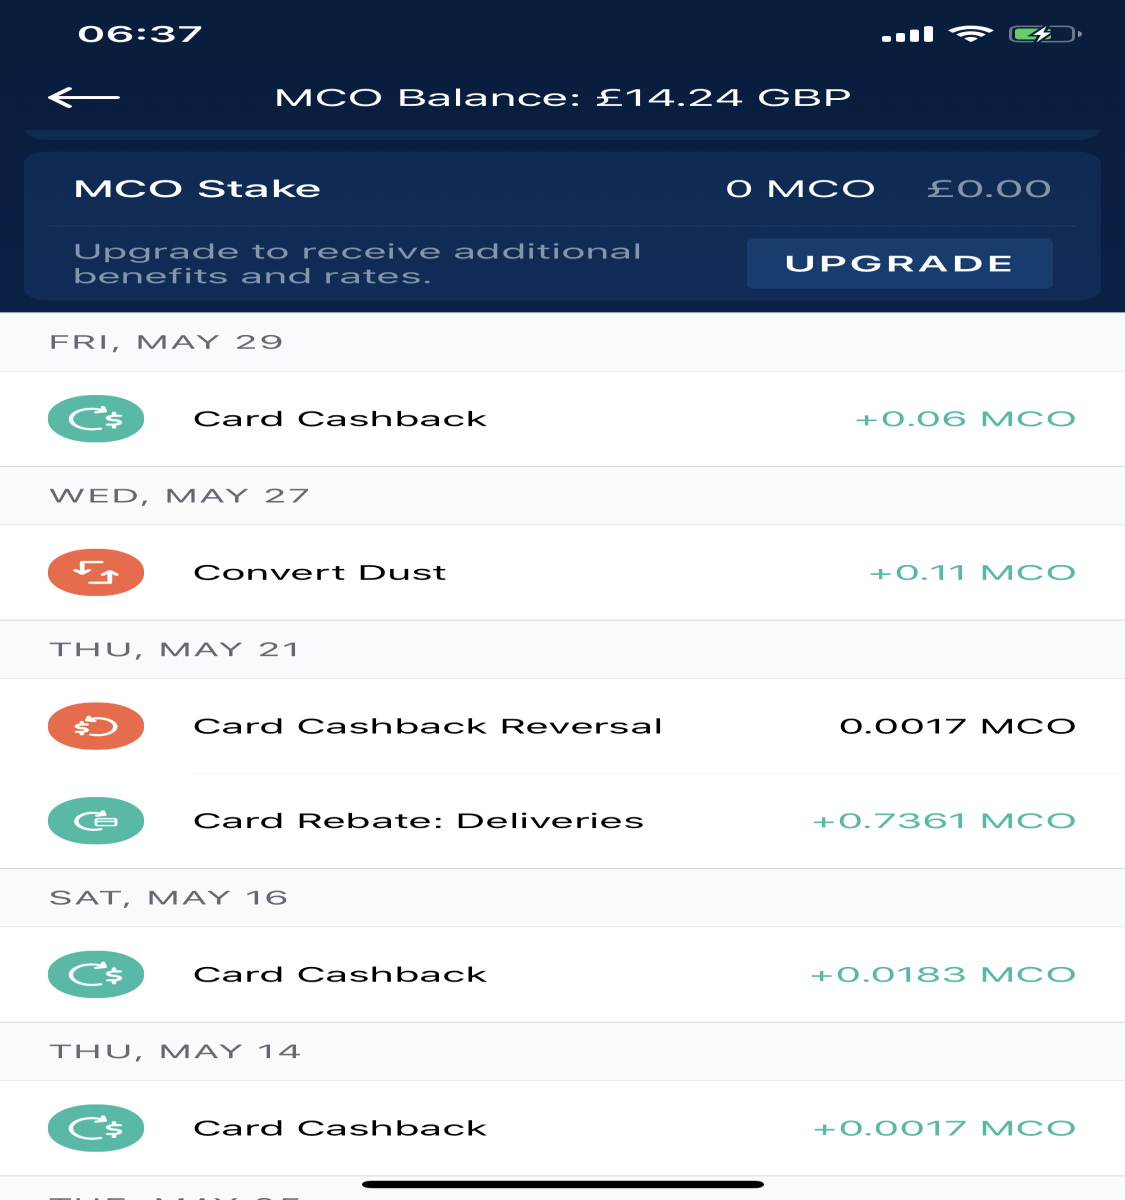Screen dimensions: 1125x1200
Task: Open the +0.0183 MCO cashback entry
Action: click(x=562, y=974)
